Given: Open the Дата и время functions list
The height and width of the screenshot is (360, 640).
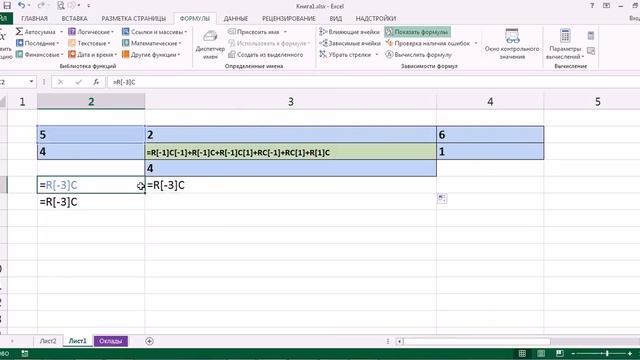Looking at the screenshot, I should [93, 55].
